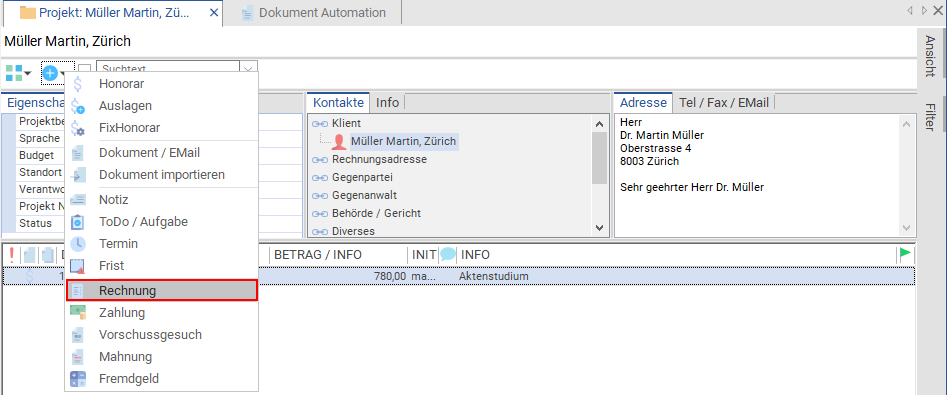Click the Termin clock icon

pos(78,244)
